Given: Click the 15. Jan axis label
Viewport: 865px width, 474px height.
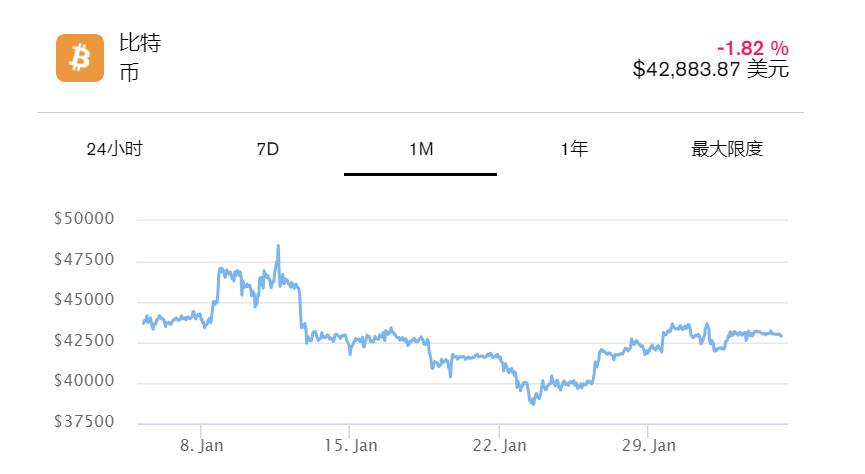Looking at the screenshot, I should tap(350, 443).
